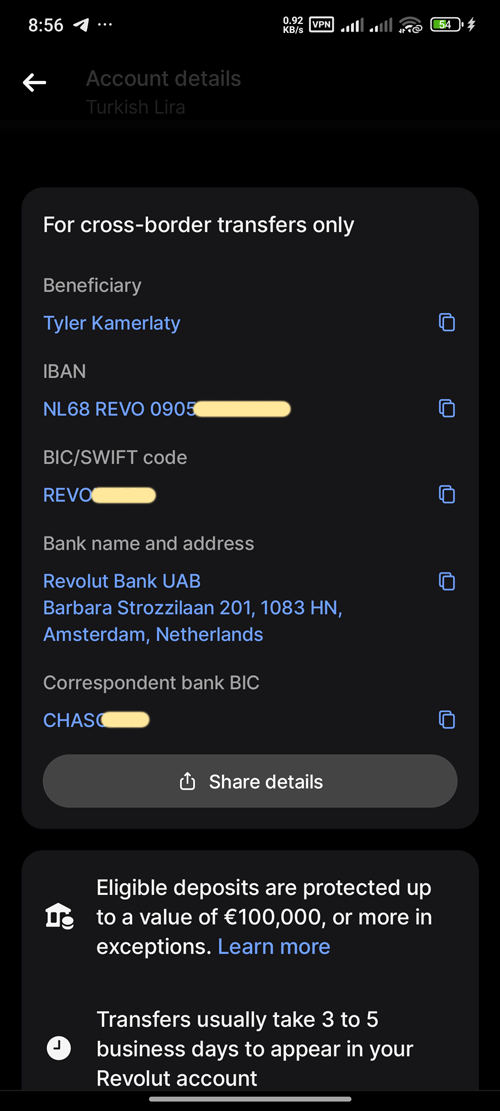The width and height of the screenshot is (500, 1111).
Task: Tap the back arrow icon
Action: pos(34,82)
